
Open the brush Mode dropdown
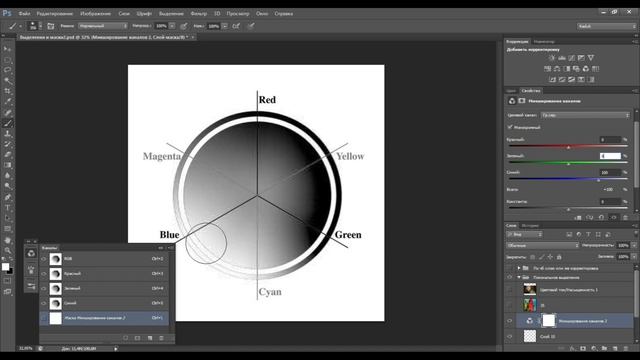[103, 26]
